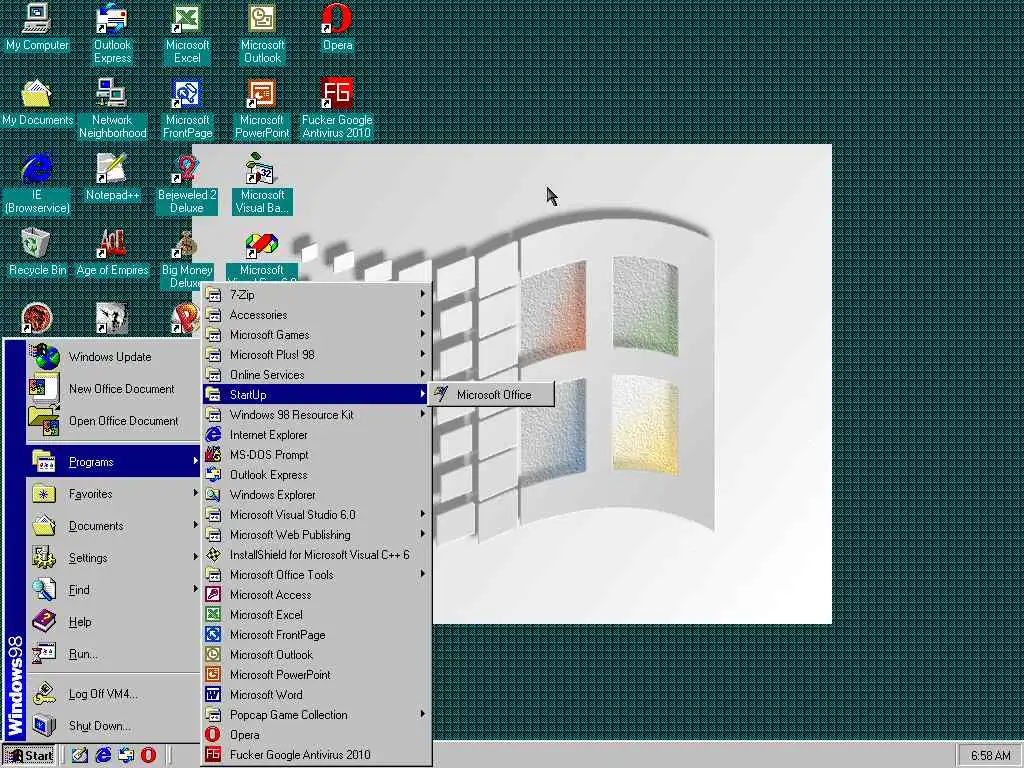Screen dimensions: 1024x768
Task: Click the Start button
Action: point(29,755)
